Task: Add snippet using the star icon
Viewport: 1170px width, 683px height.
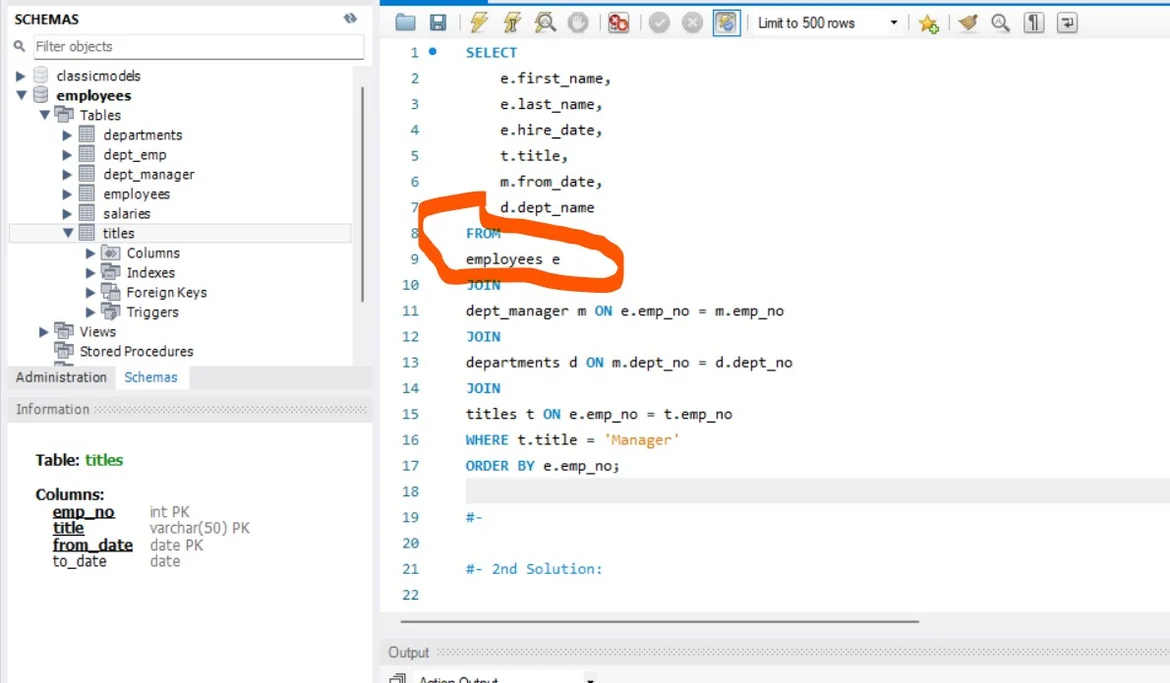Action: 928,23
